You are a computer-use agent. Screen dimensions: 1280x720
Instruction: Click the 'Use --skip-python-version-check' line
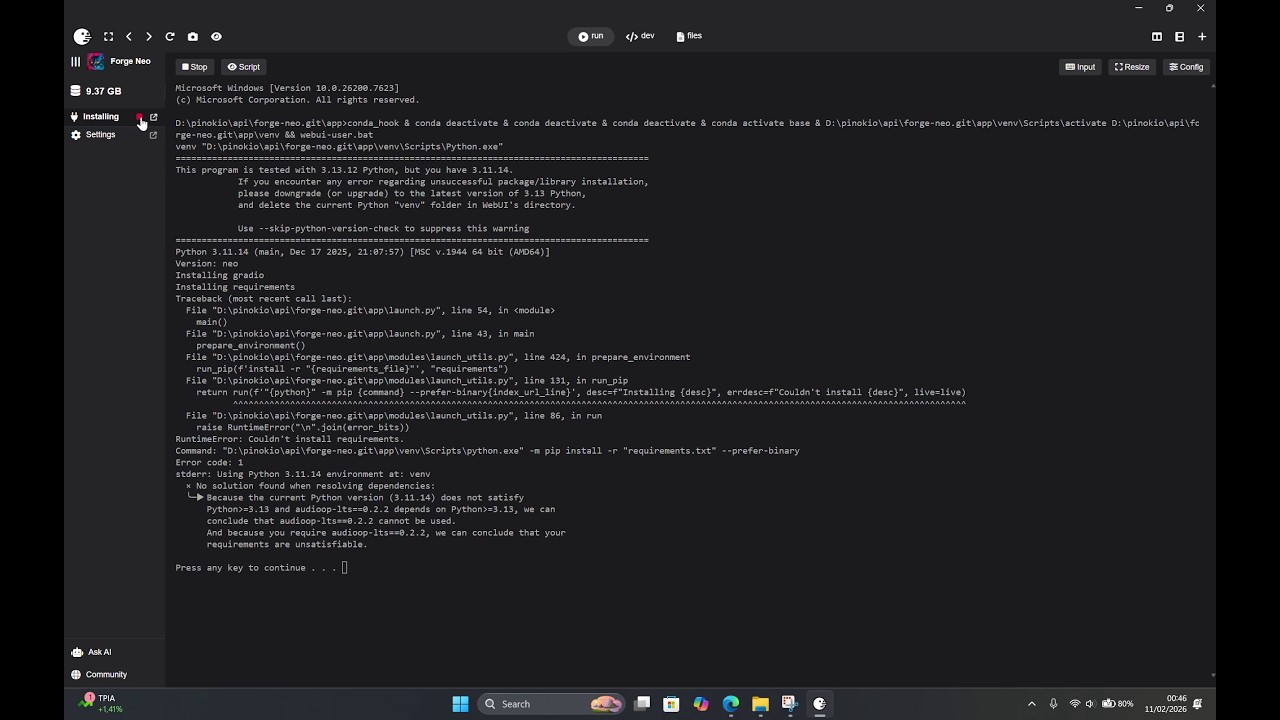[383, 229]
